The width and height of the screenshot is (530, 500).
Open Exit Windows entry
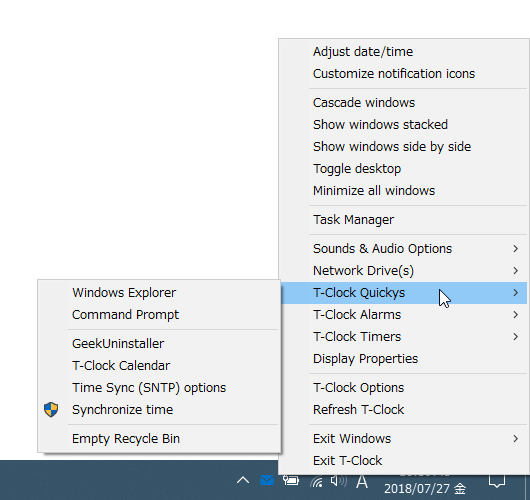(404, 439)
